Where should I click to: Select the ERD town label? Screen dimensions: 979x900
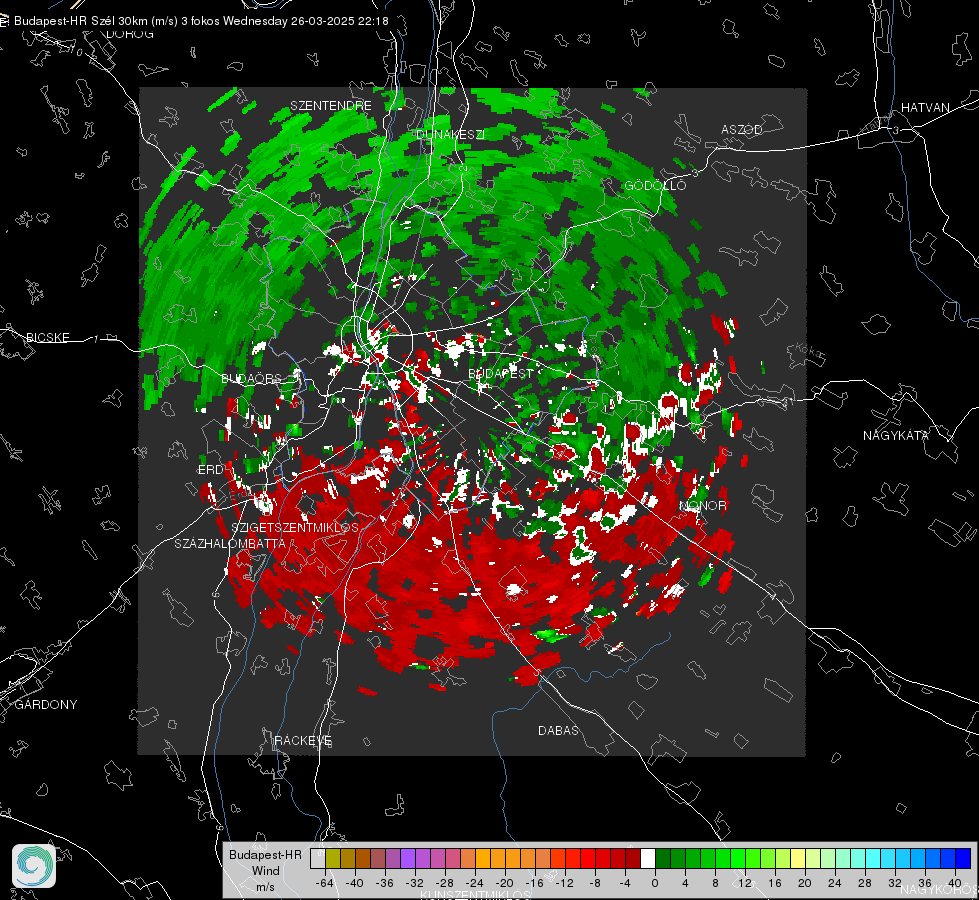[x=210, y=470]
